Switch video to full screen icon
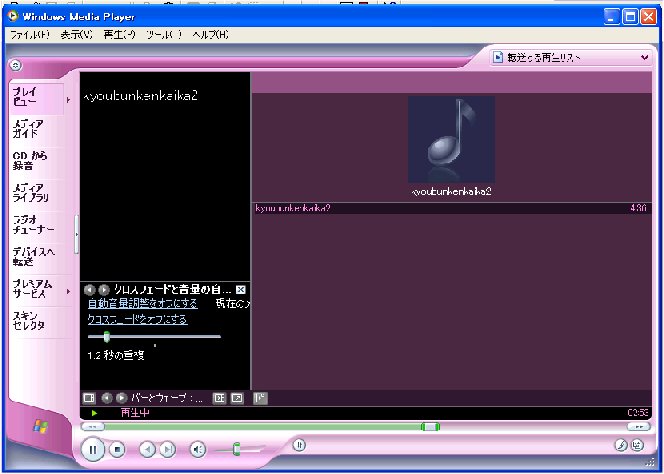 pos(237,398)
